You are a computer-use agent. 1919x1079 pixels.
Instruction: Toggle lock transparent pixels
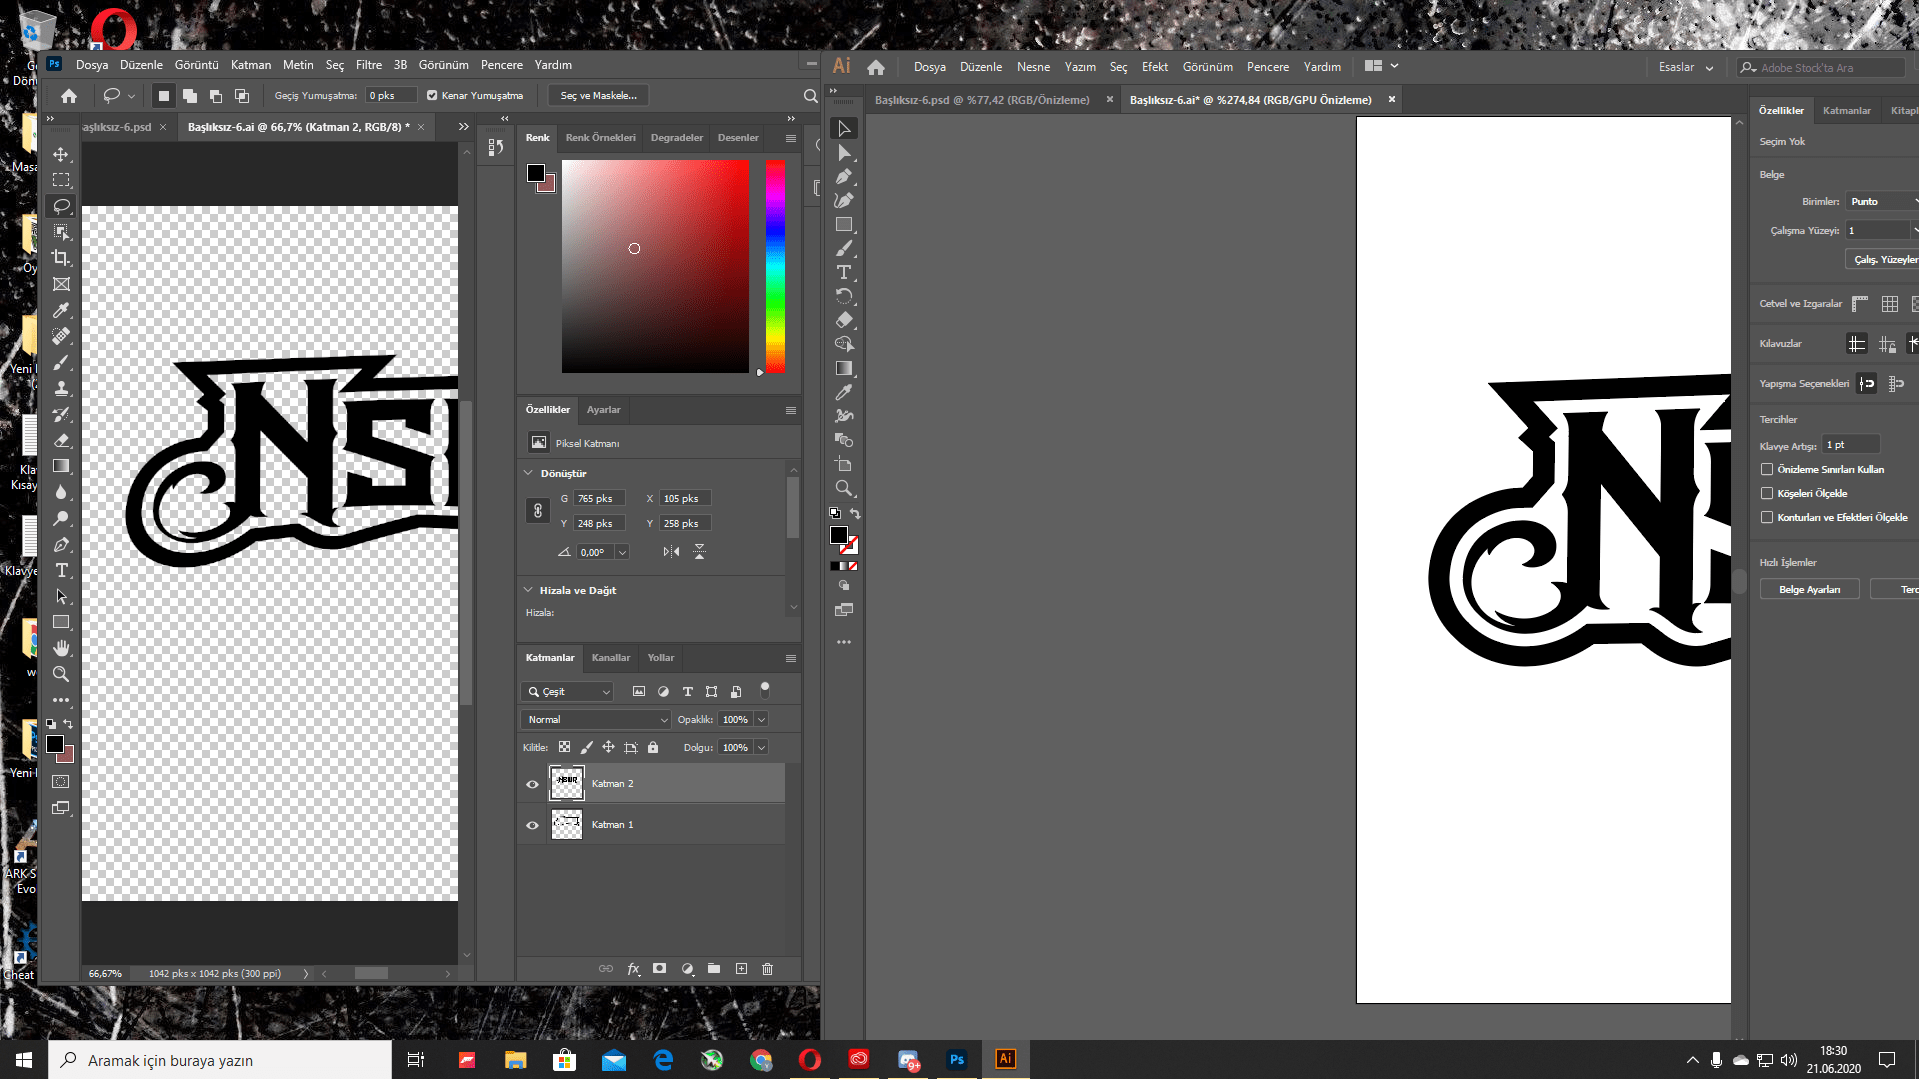[564, 747]
